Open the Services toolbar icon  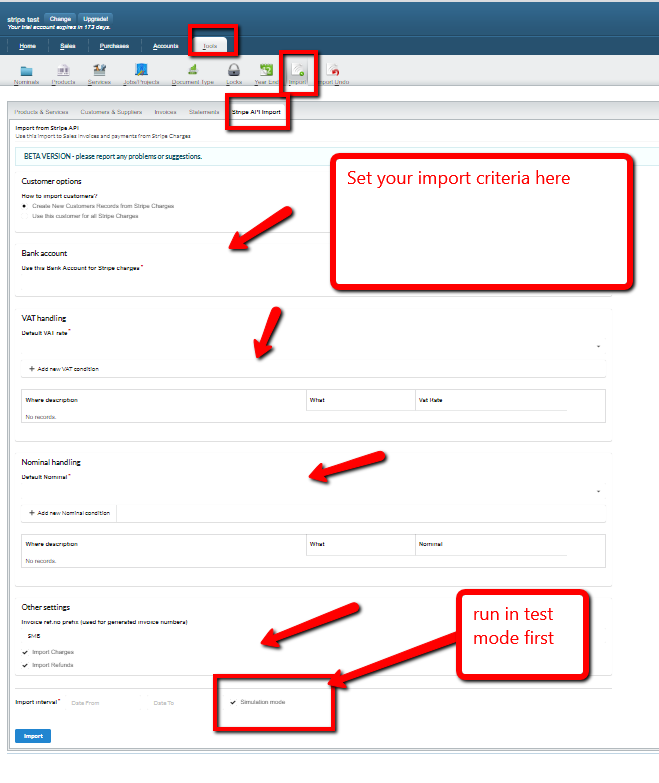99,71
